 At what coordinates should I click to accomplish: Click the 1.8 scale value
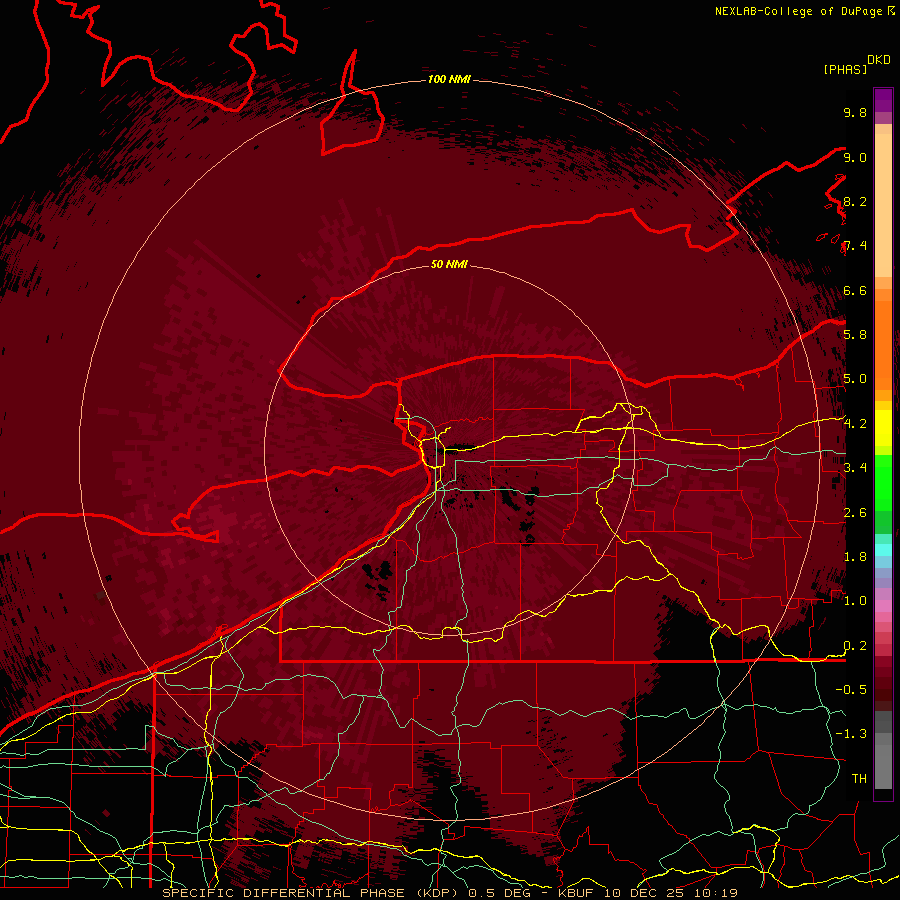pyautogui.click(x=855, y=556)
